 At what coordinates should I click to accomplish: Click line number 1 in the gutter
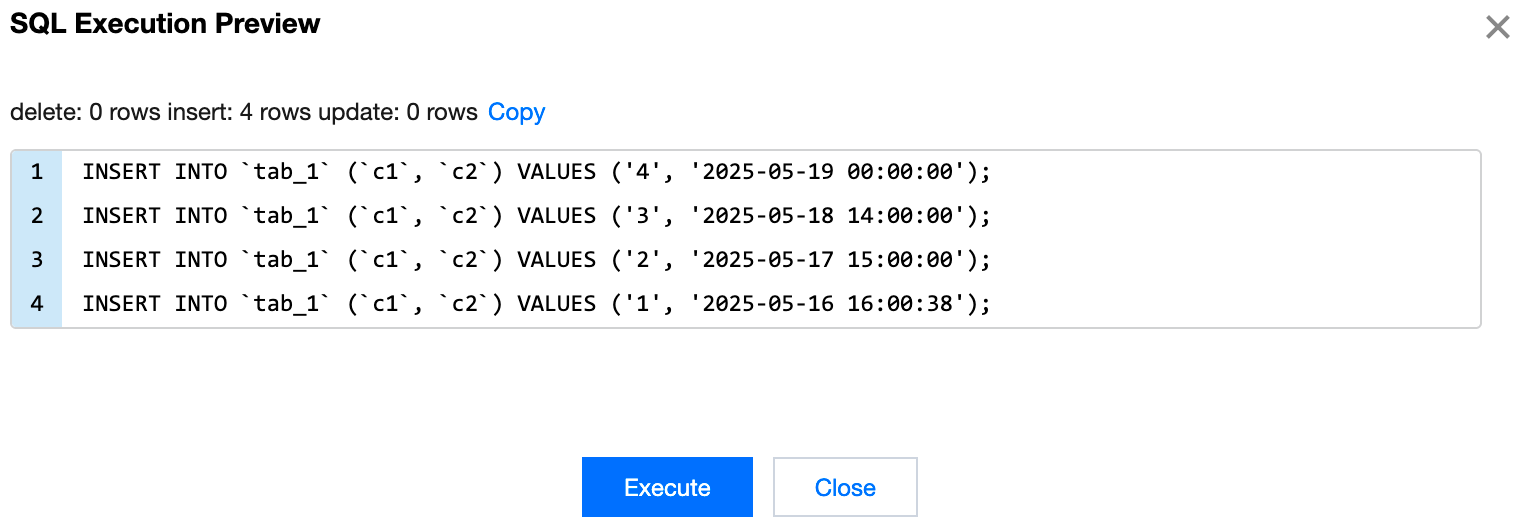(37, 172)
